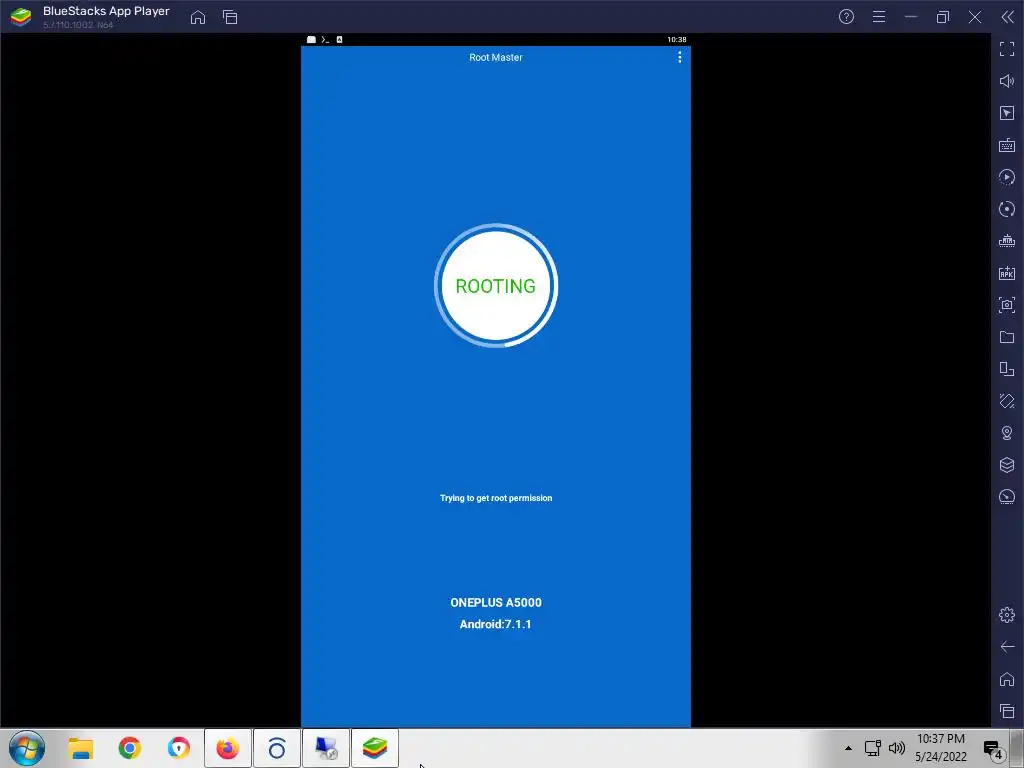Click the network icon in system tray
The width and height of the screenshot is (1024, 768).
pyautogui.click(x=872, y=748)
